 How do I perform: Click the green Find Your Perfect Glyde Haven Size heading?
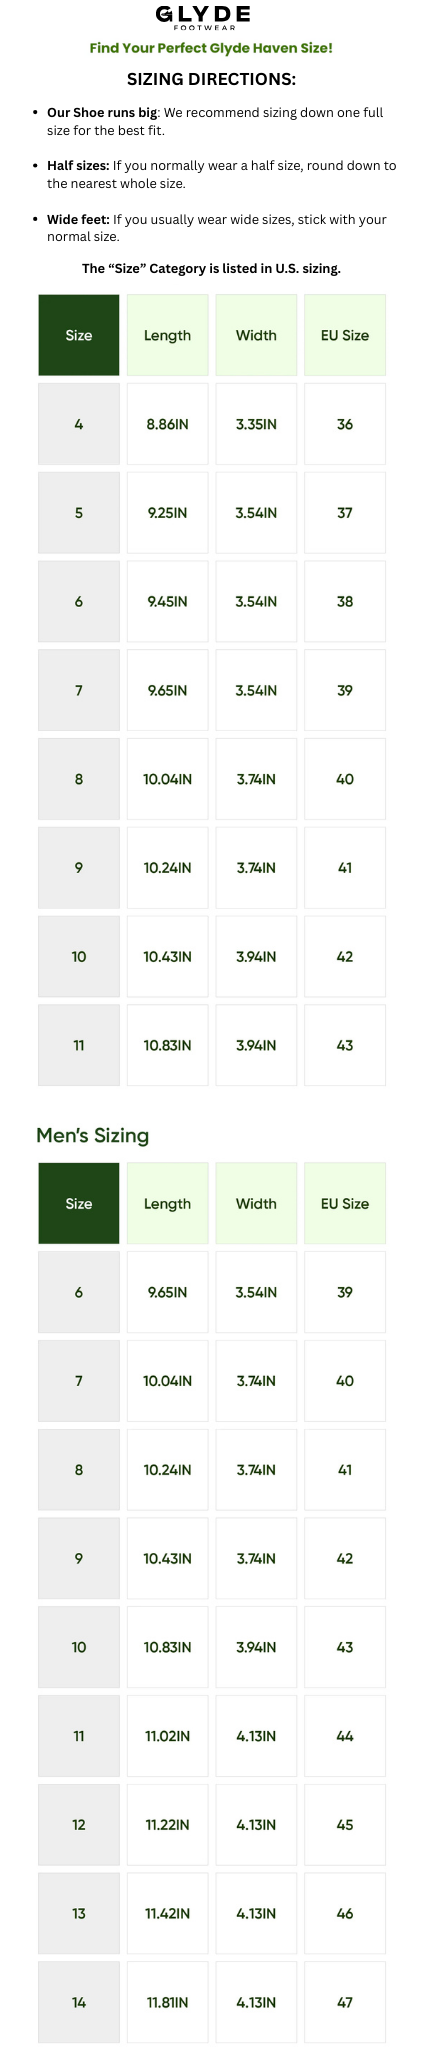pos(211,48)
